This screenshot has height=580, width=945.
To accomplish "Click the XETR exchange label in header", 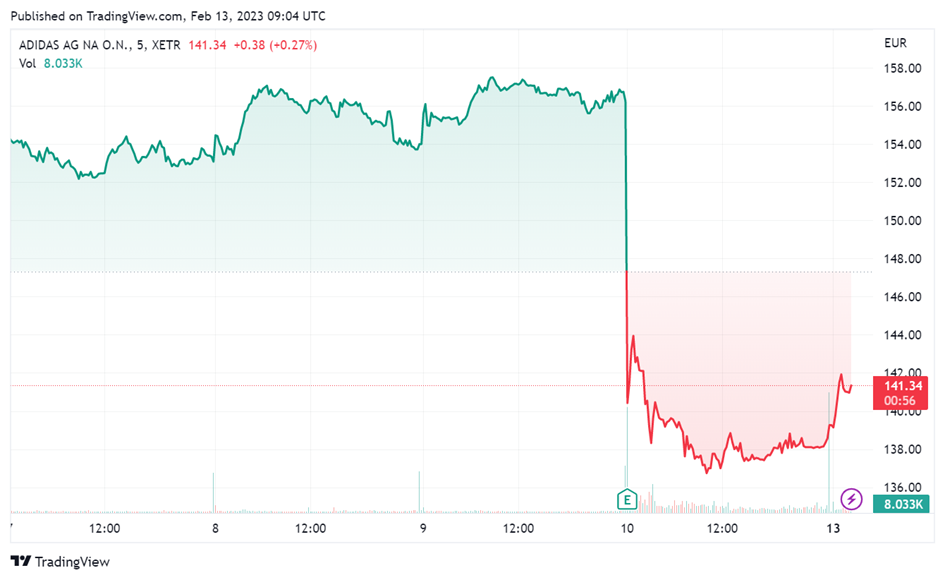I will coord(166,45).
